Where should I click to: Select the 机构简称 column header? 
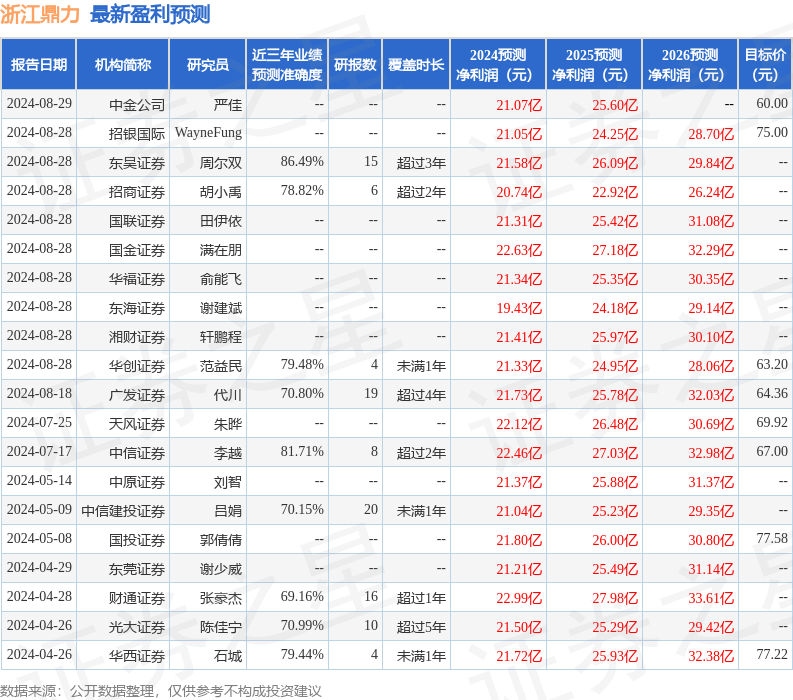click(x=122, y=65)
